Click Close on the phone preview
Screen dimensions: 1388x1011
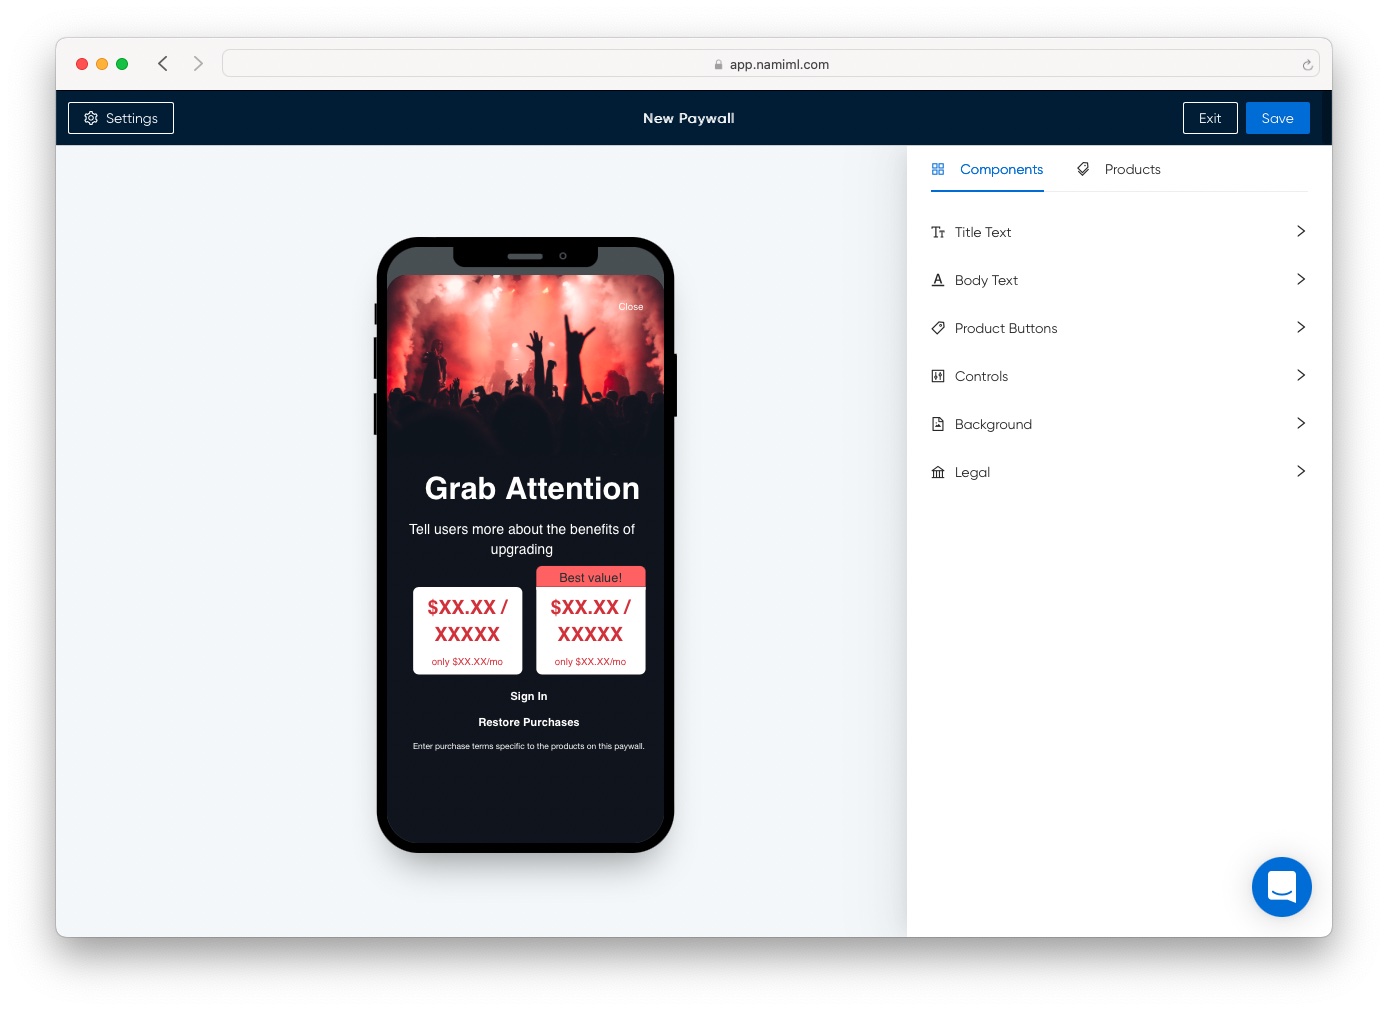pos(631,307)
